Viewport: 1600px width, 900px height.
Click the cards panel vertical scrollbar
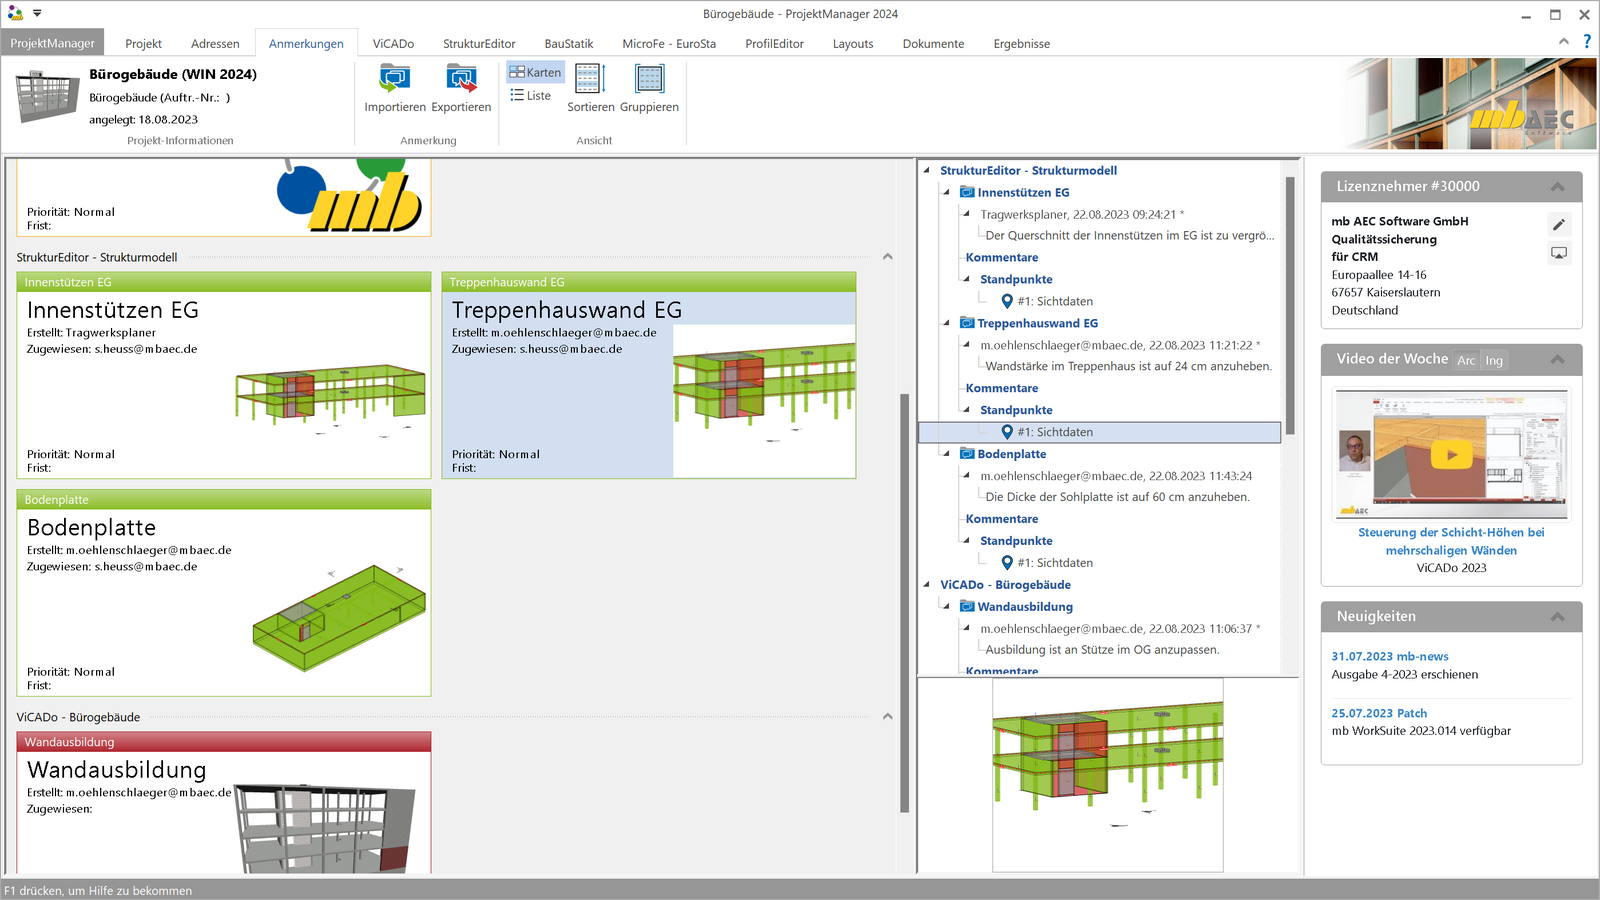905,602
